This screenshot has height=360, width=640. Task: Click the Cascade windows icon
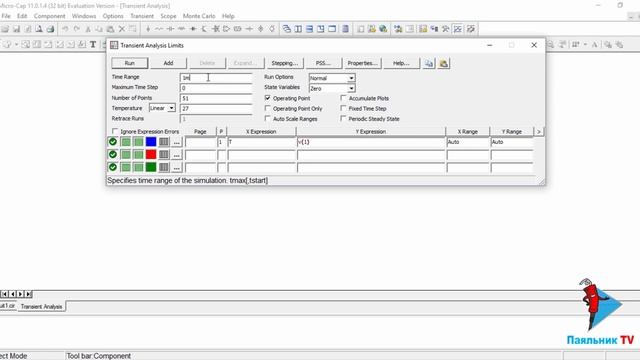tap(287, 29)
